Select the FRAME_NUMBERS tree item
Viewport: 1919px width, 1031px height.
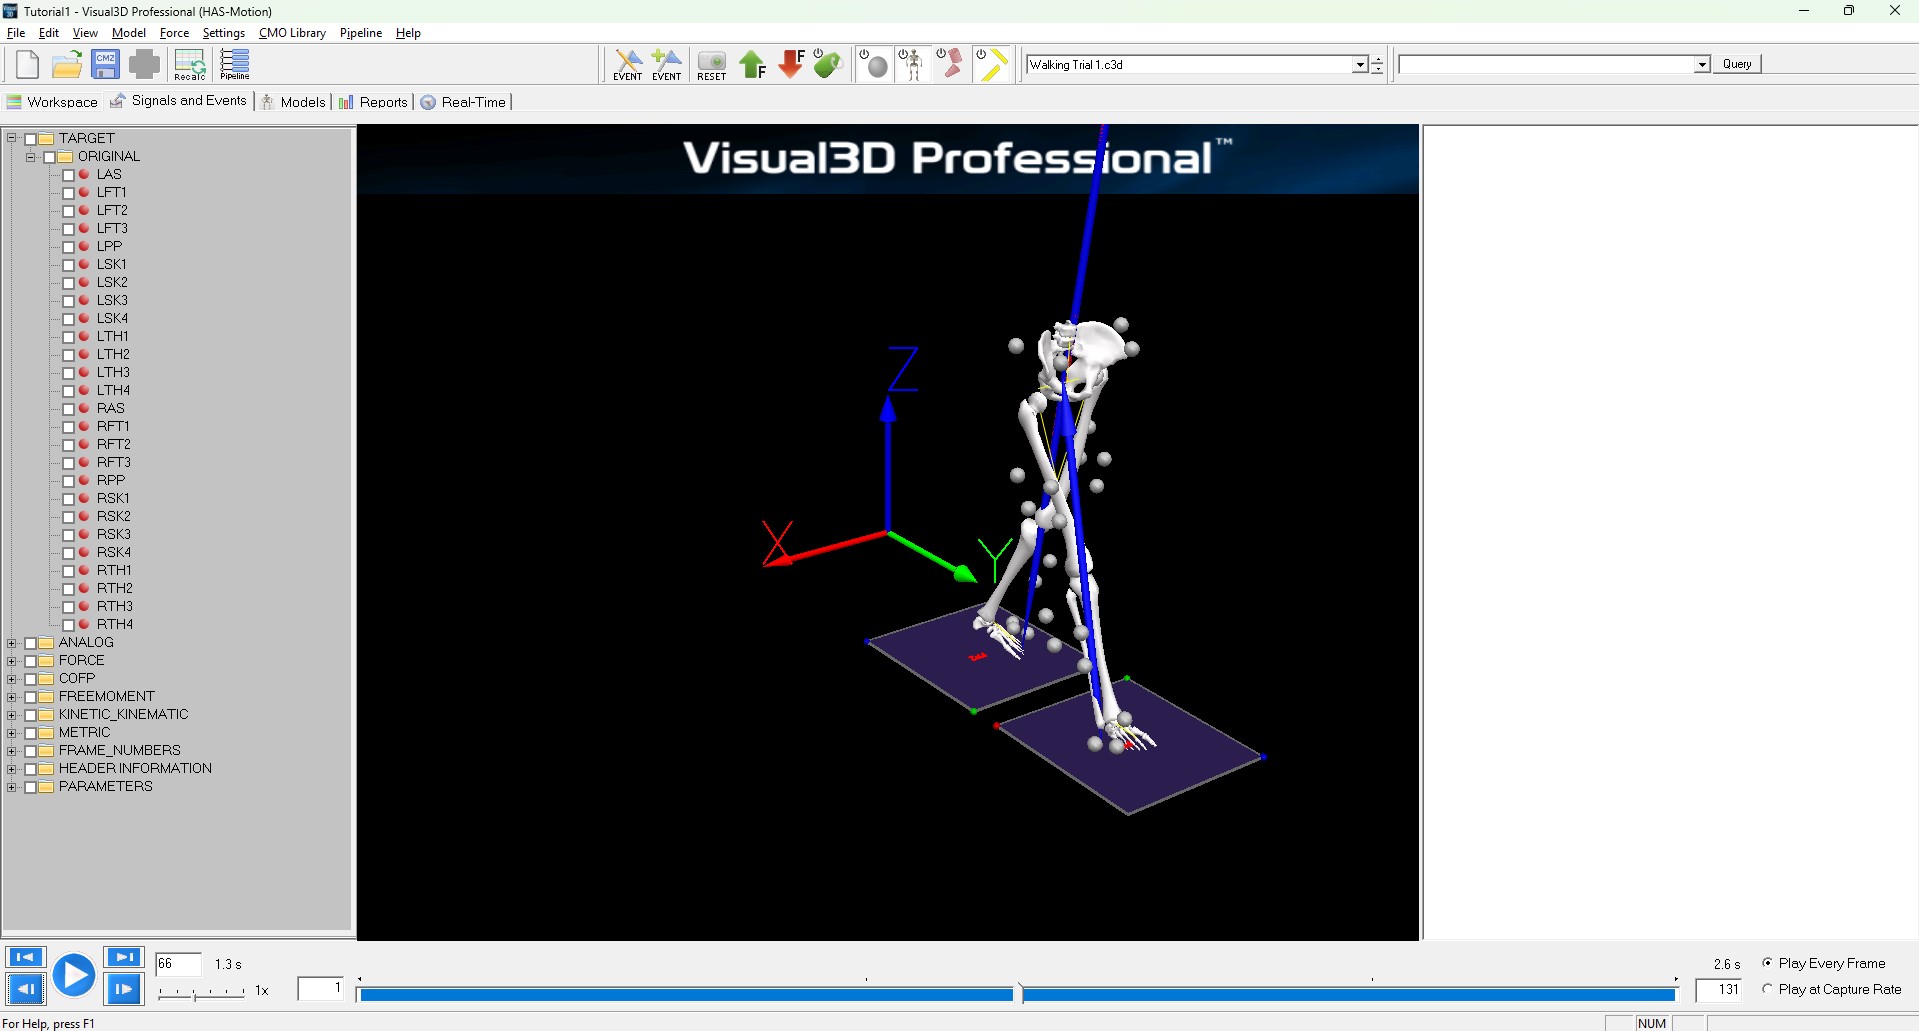[x=120, y=751]
